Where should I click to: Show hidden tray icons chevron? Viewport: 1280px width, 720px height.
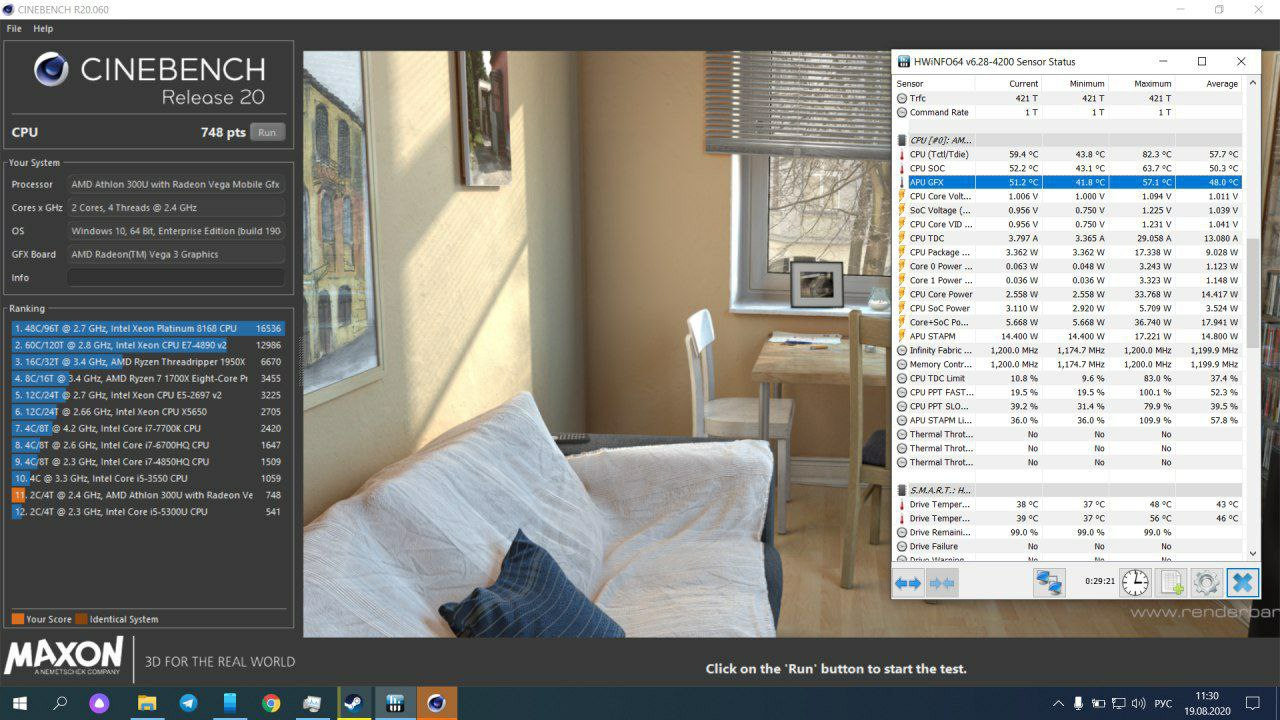pos(1058,703)
